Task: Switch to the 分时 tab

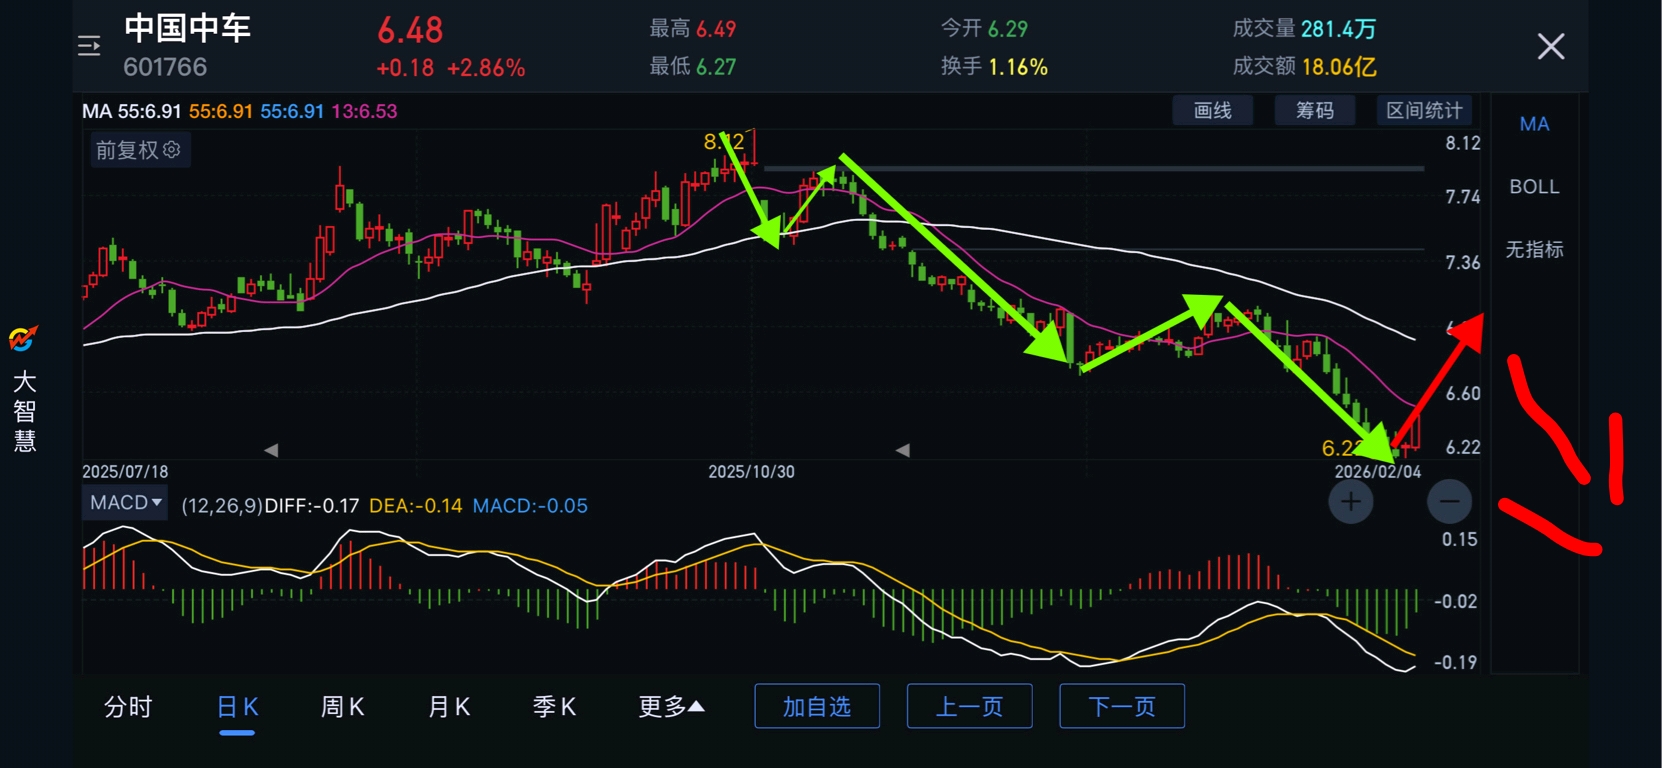Action: [128, 707]
